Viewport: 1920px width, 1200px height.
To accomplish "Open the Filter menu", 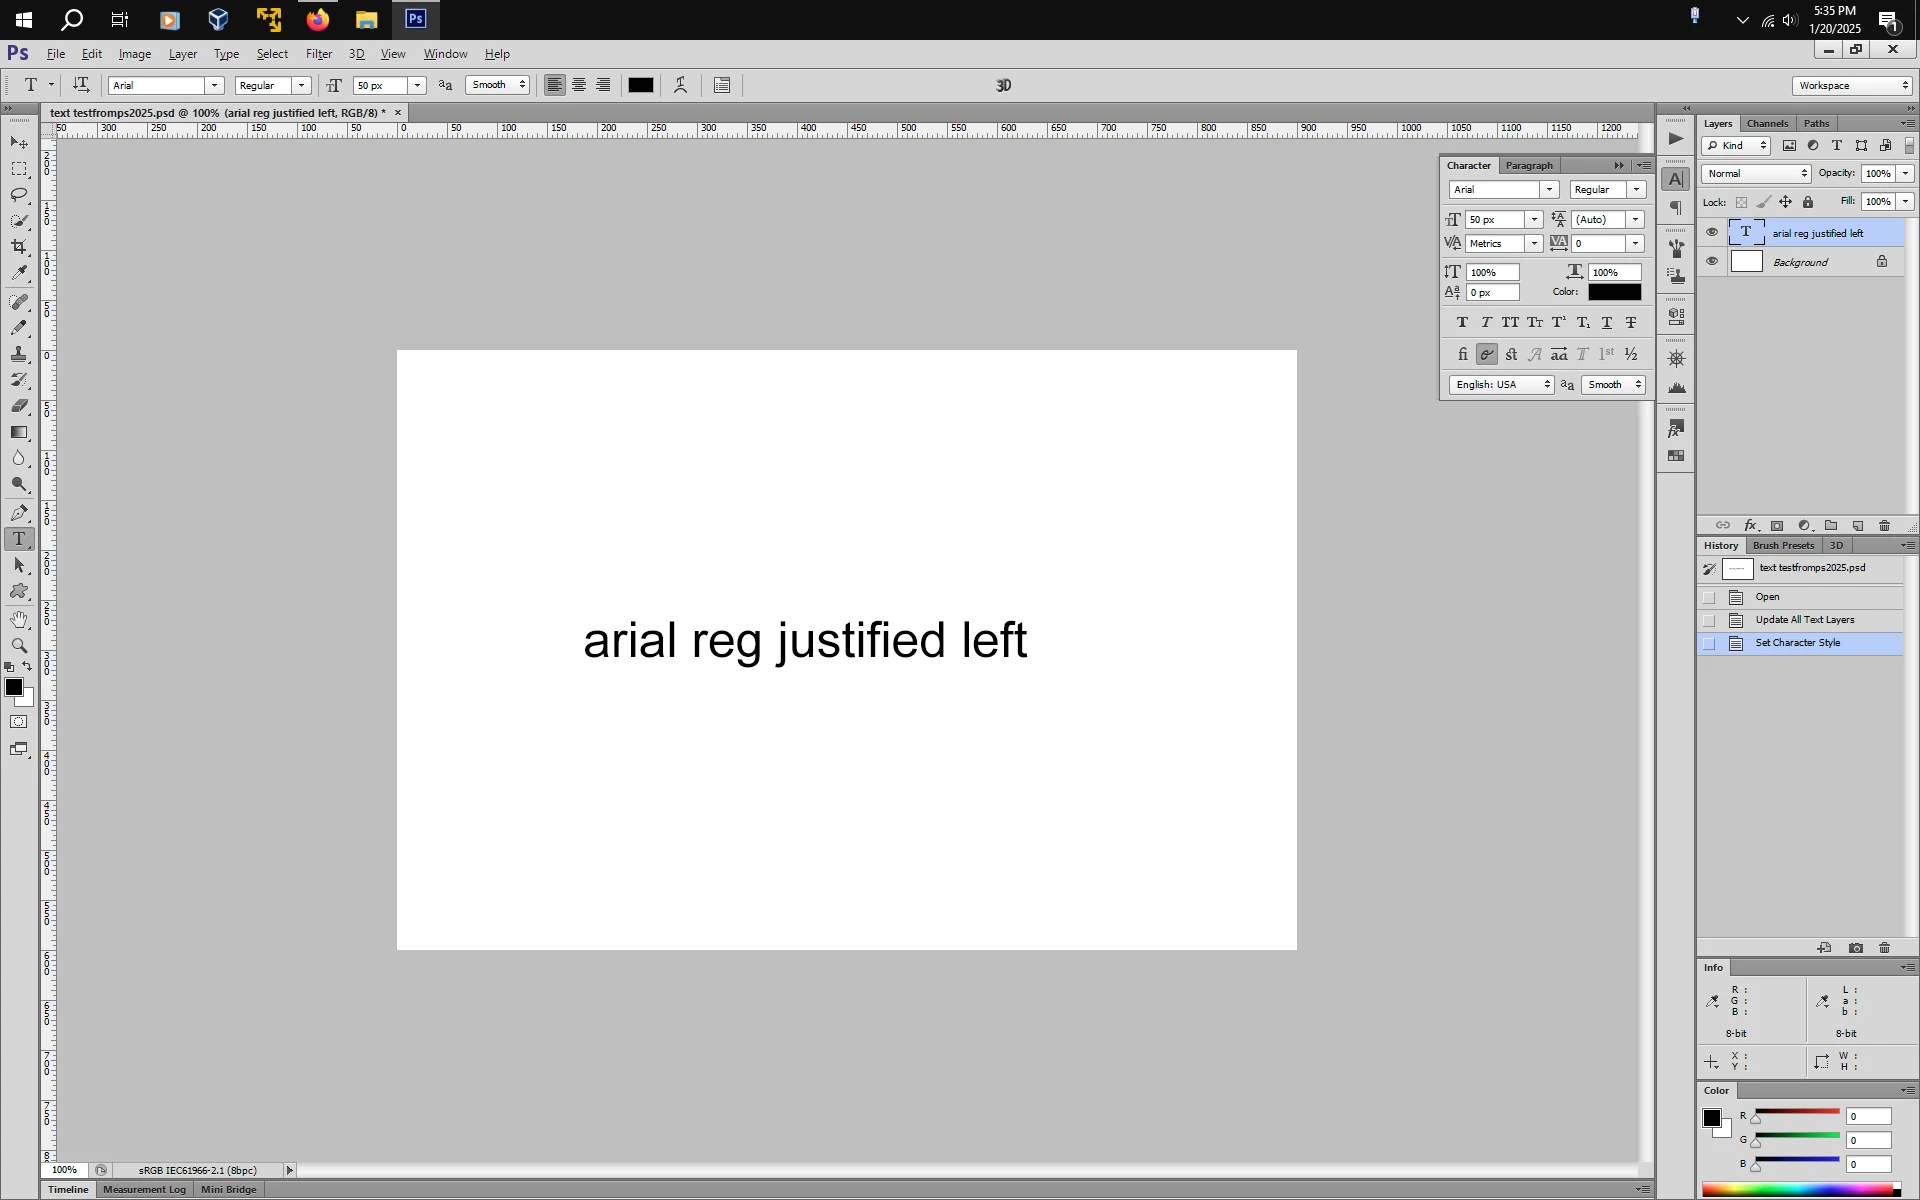I will [318, 54].
